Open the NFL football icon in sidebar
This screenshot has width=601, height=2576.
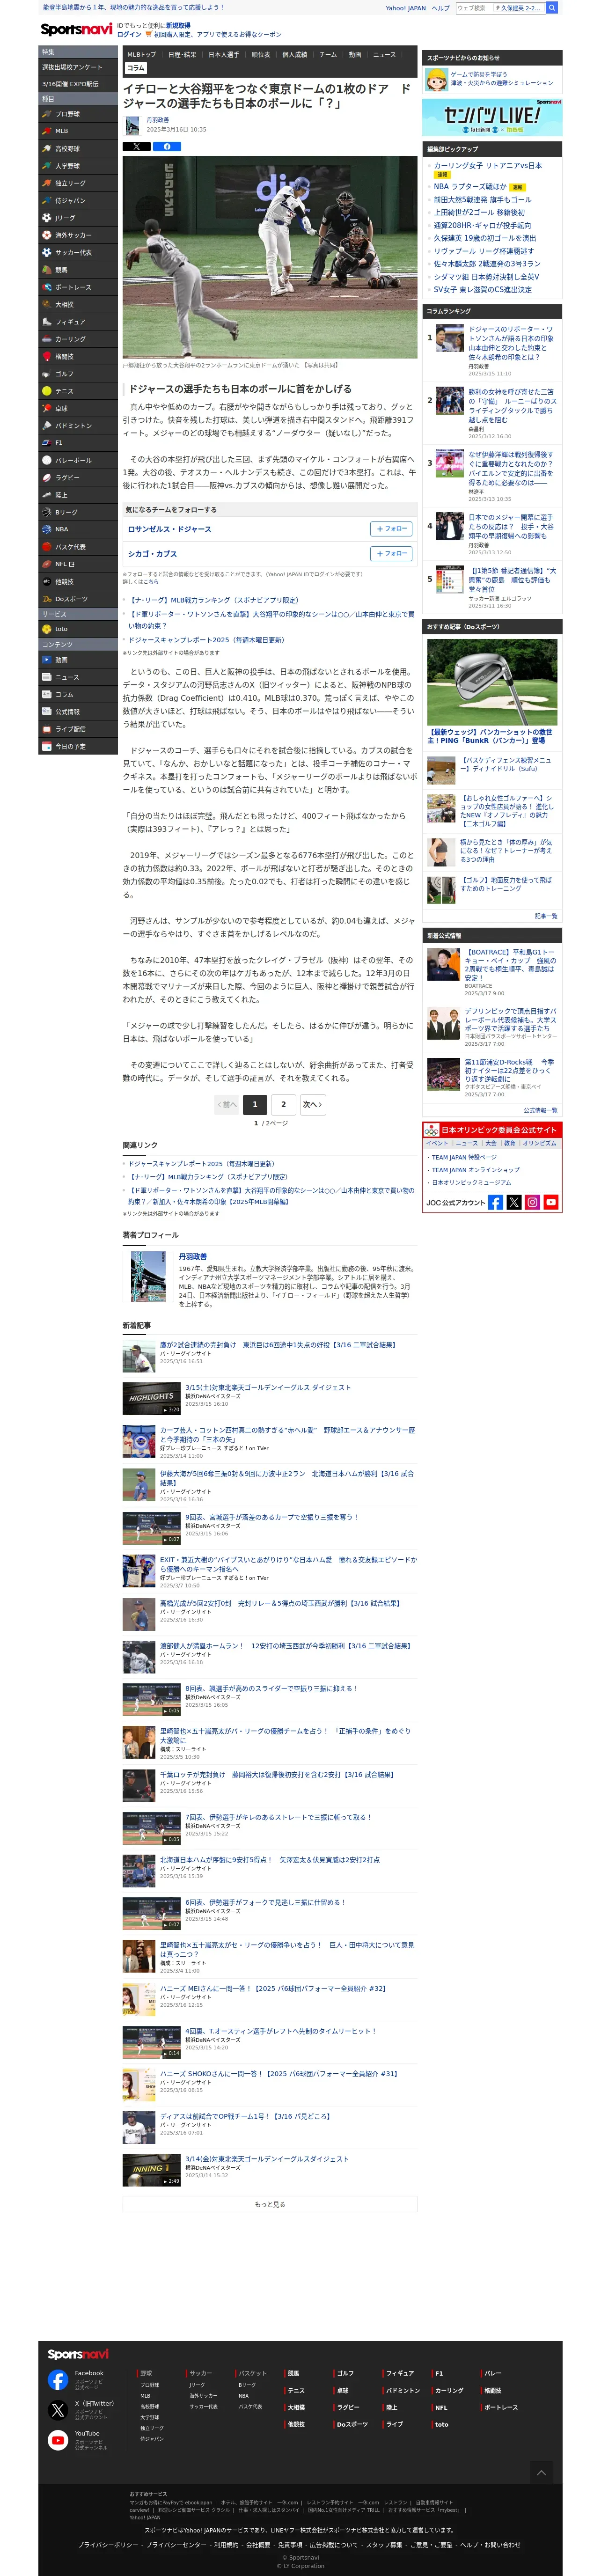click(47, 564)
